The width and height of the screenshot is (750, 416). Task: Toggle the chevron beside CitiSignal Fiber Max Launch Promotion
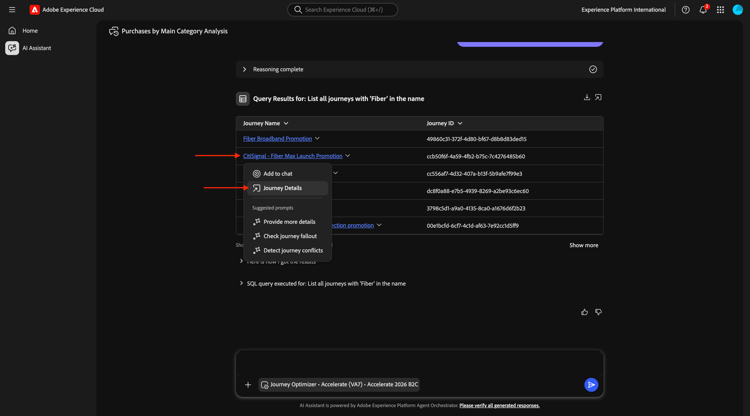(348, 156)
